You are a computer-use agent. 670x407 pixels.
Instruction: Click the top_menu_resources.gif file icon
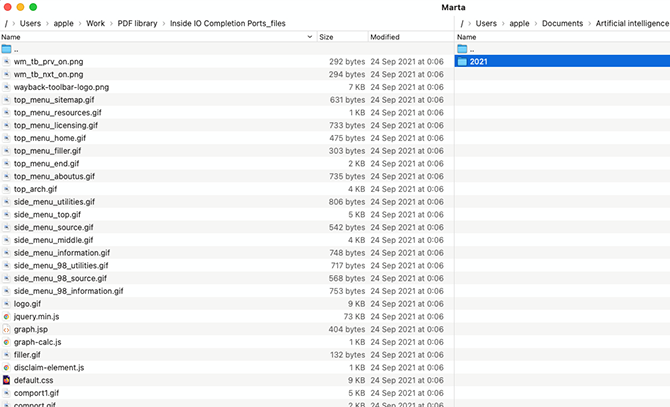(x=6, y=113)
